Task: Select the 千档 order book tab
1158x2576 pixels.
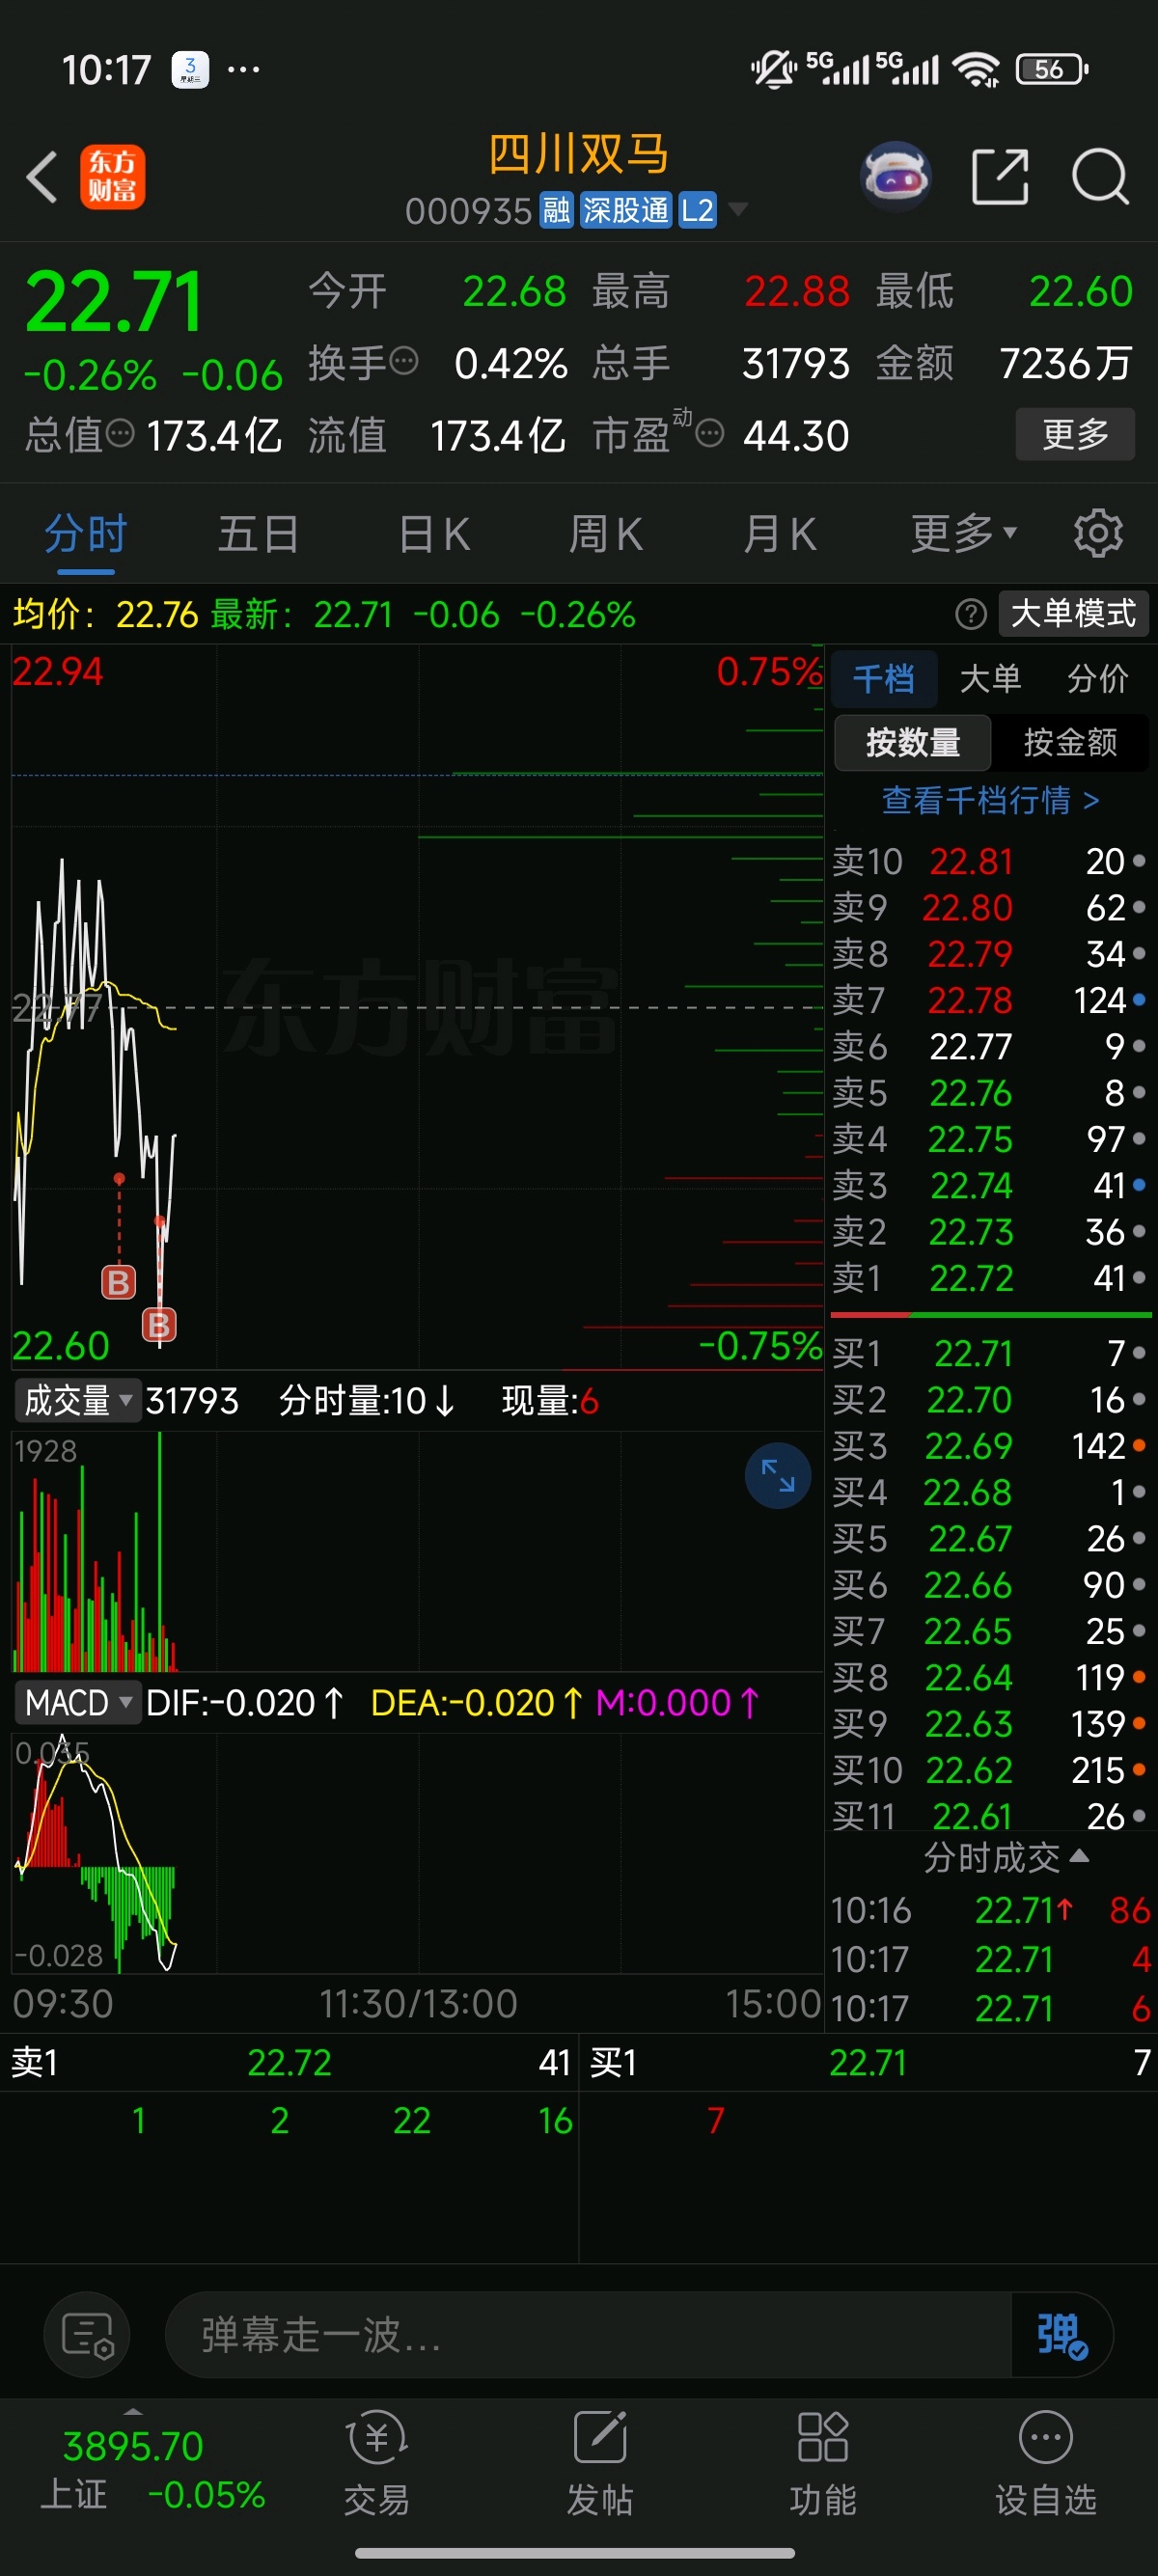Action: click(884, 678)
